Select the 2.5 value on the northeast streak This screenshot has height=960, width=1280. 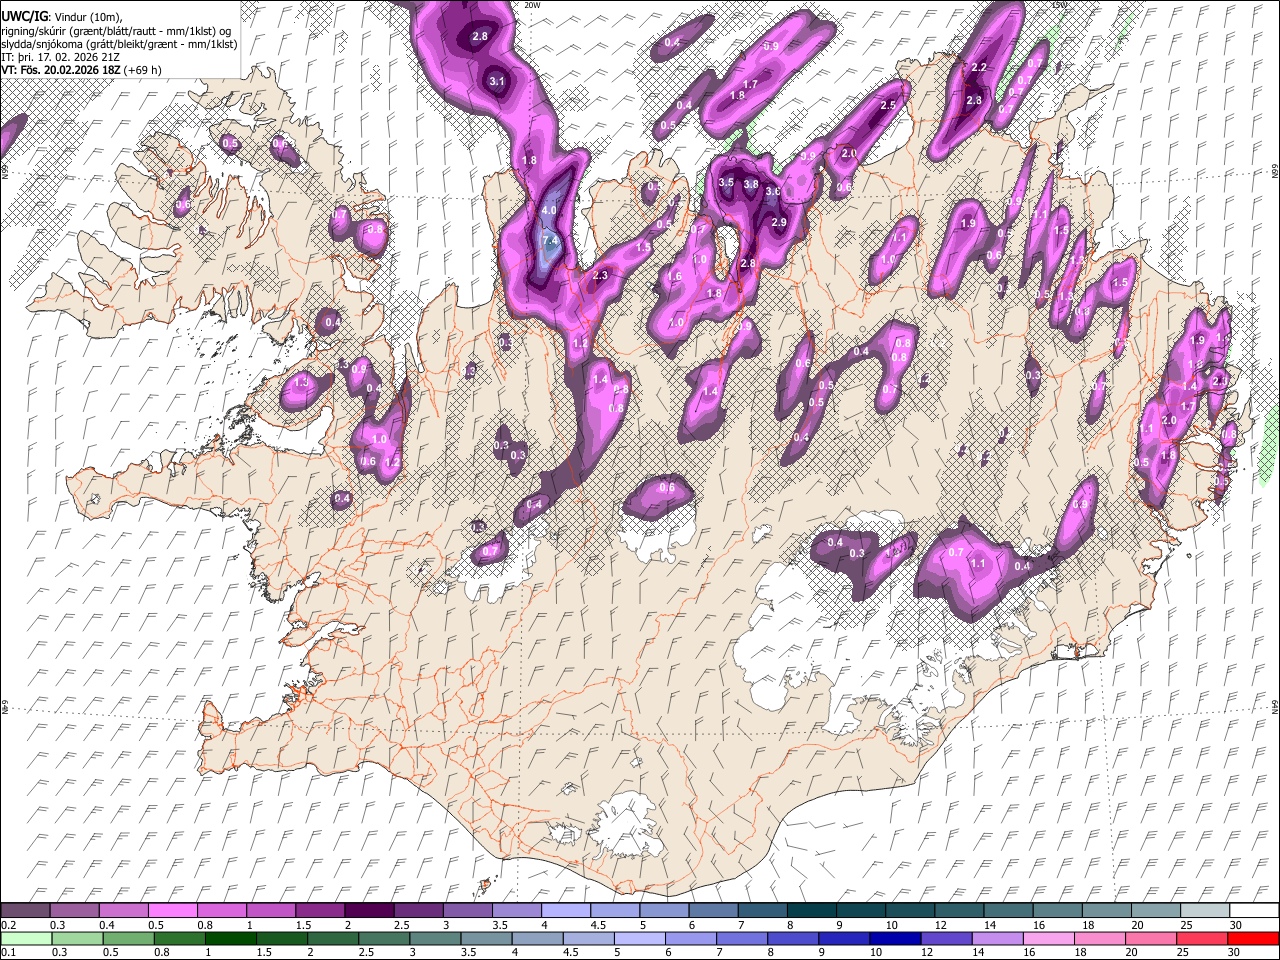pos(888,105)
